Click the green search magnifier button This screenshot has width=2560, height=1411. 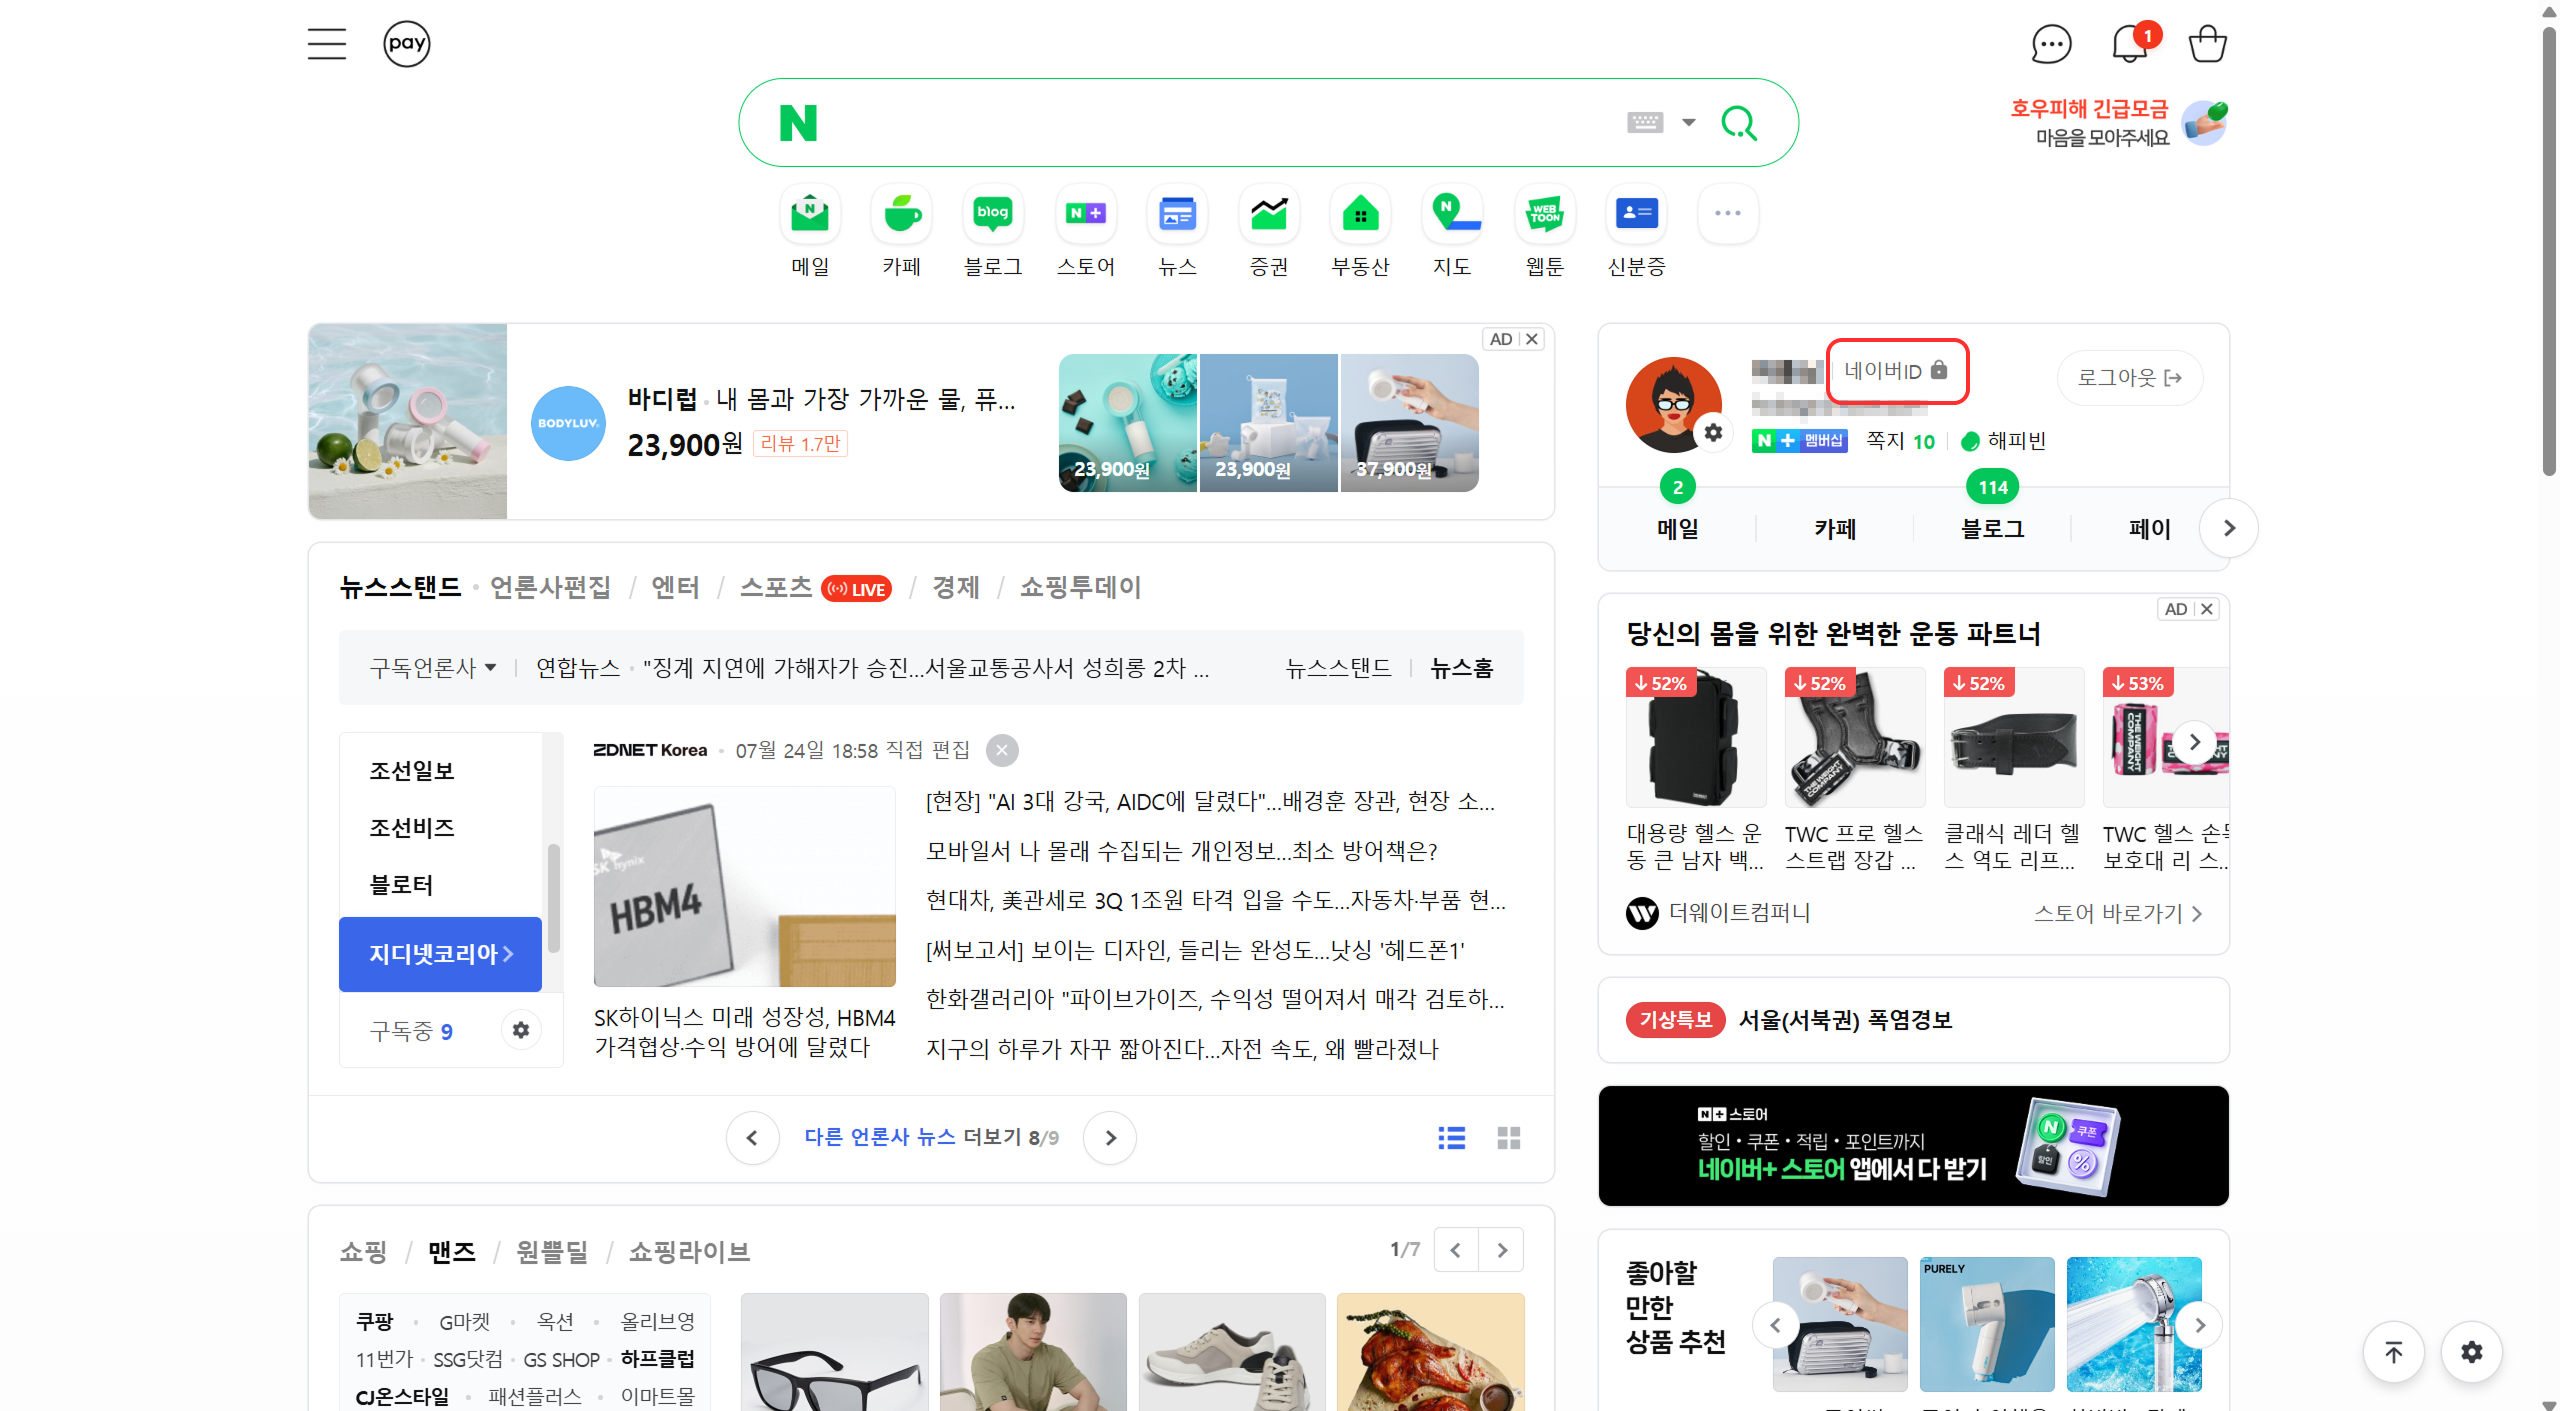point(1739,123)
